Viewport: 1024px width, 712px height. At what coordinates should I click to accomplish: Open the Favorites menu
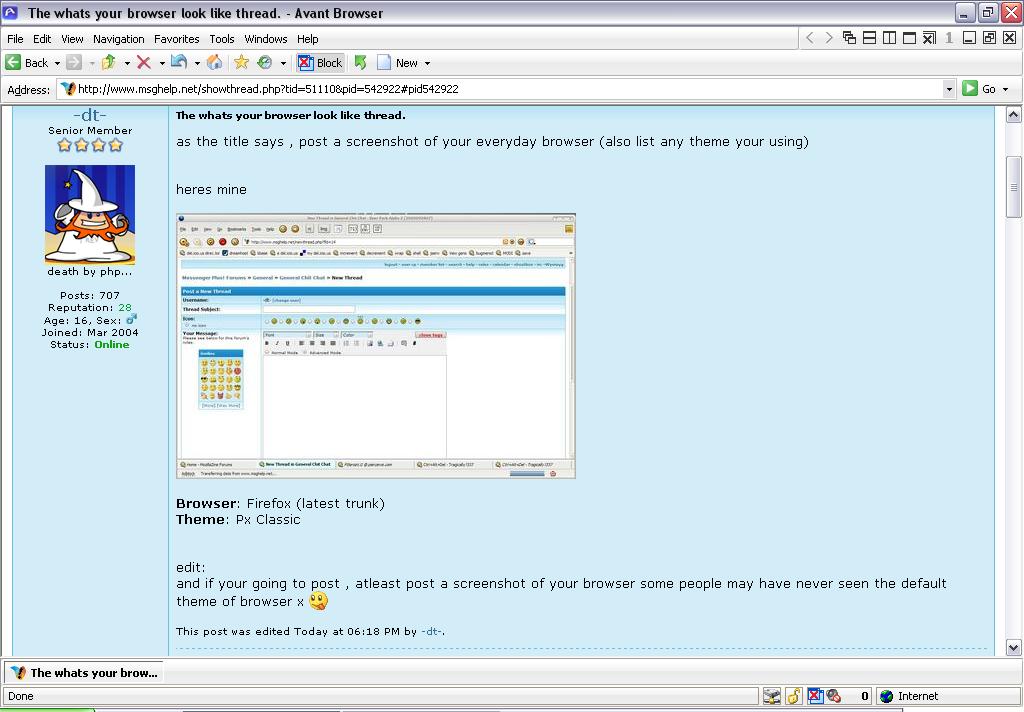[176, 39]
